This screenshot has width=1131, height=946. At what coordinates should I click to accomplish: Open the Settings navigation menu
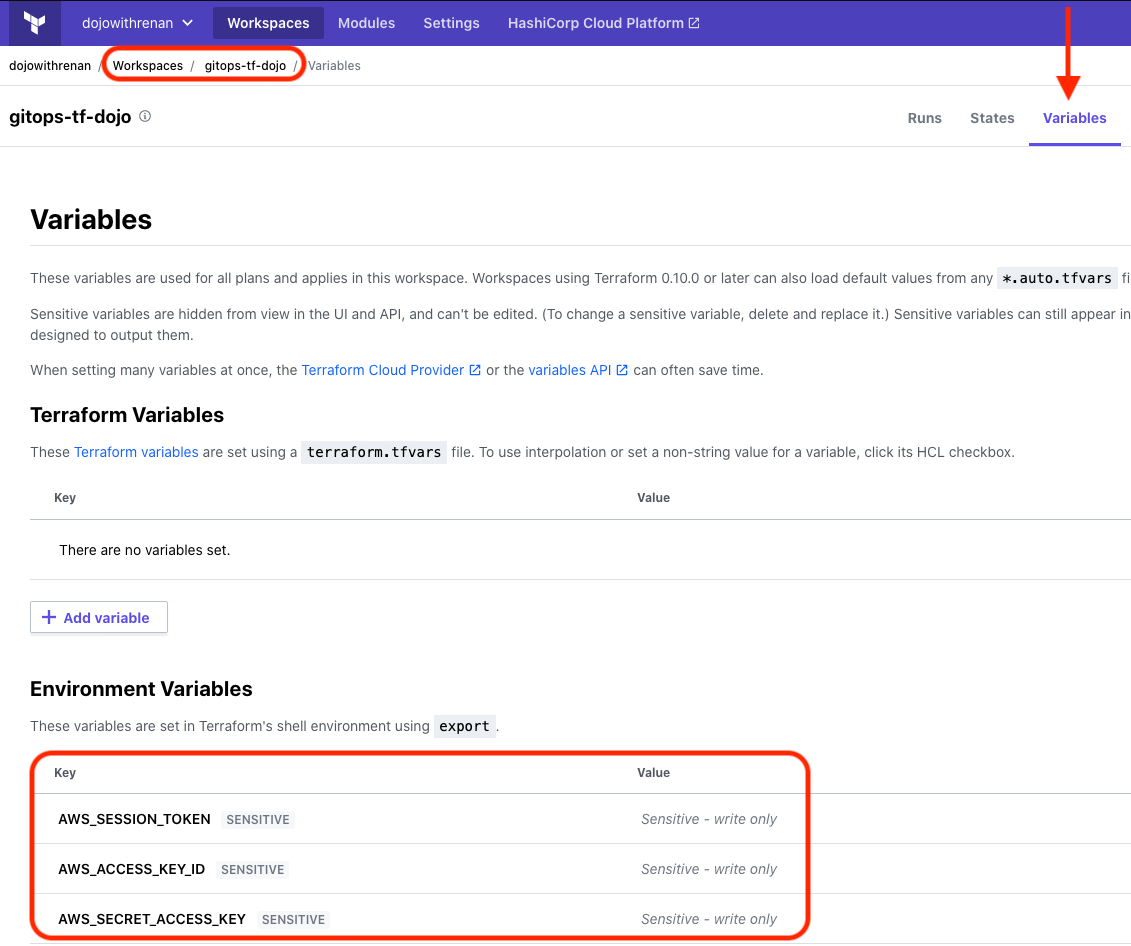click(452, 23)
